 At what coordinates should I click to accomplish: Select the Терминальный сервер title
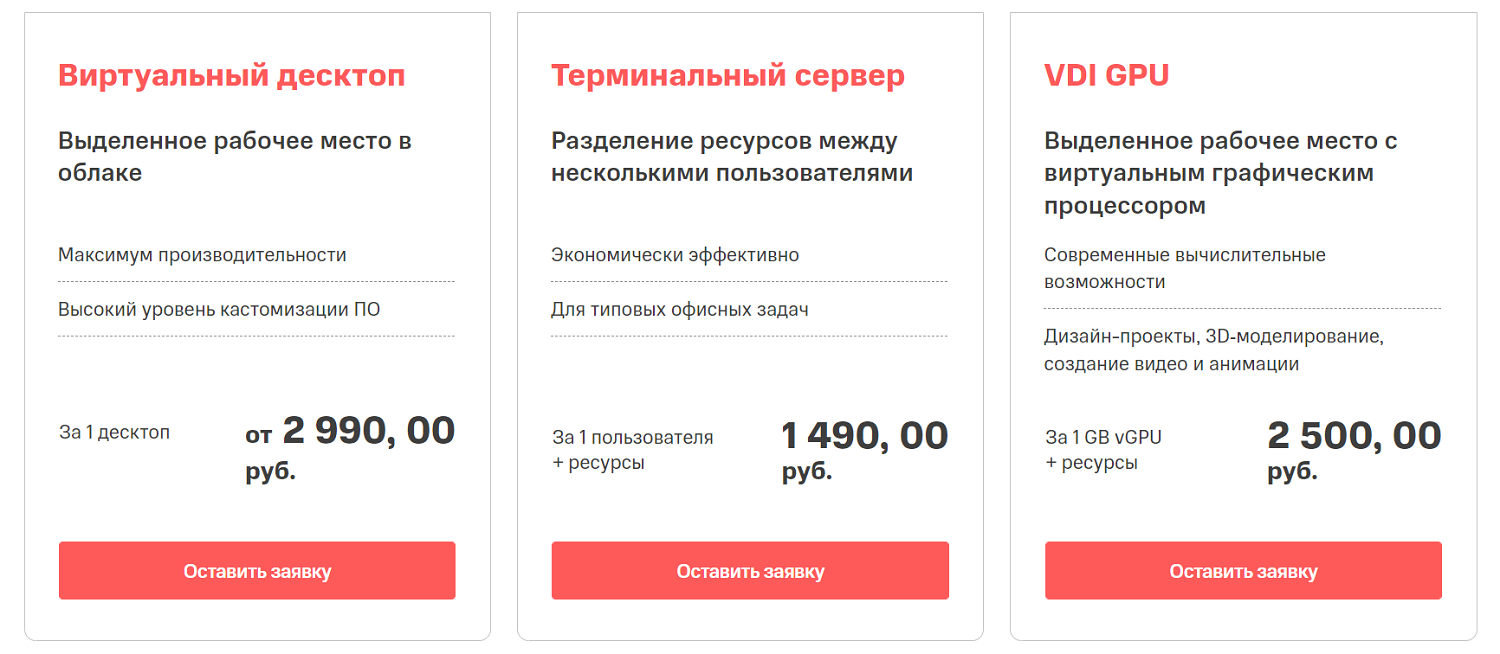pos(728,76)
